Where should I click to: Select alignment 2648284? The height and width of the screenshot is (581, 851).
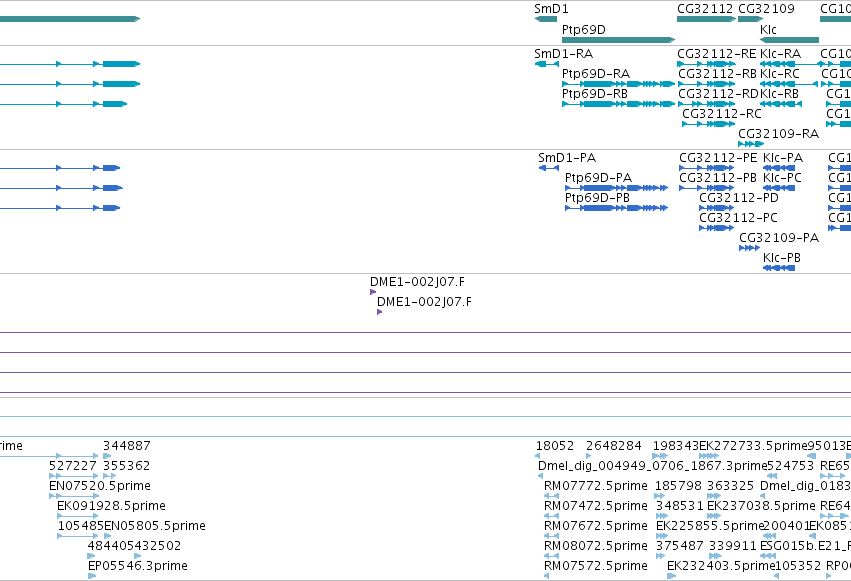[588, 456]
